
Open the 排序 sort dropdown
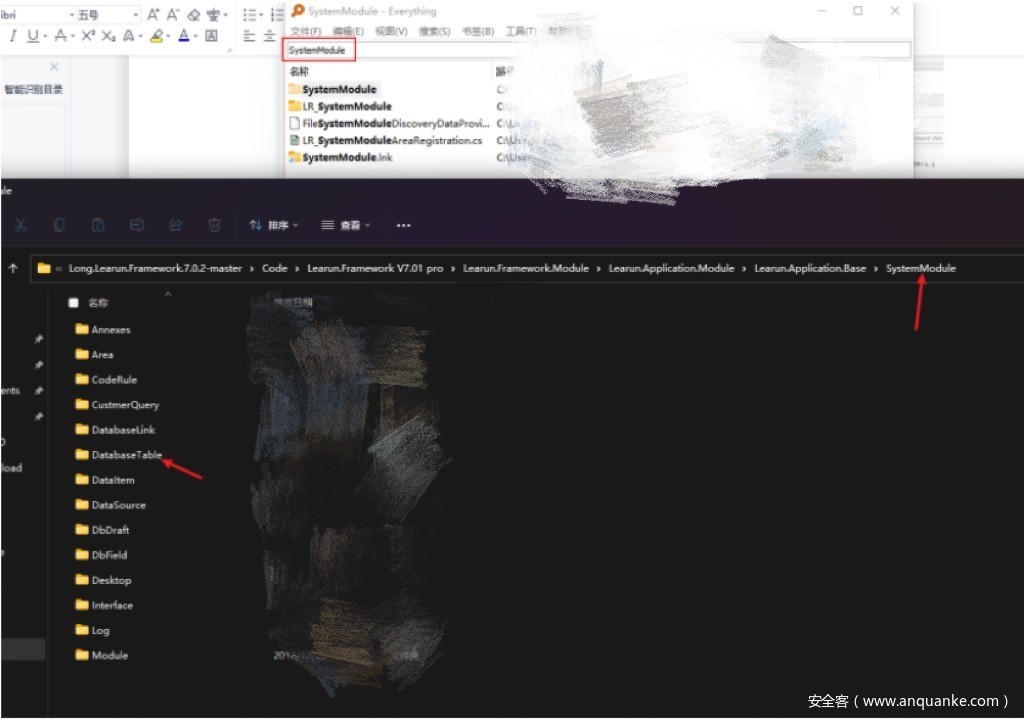click(x=273, y=226)
